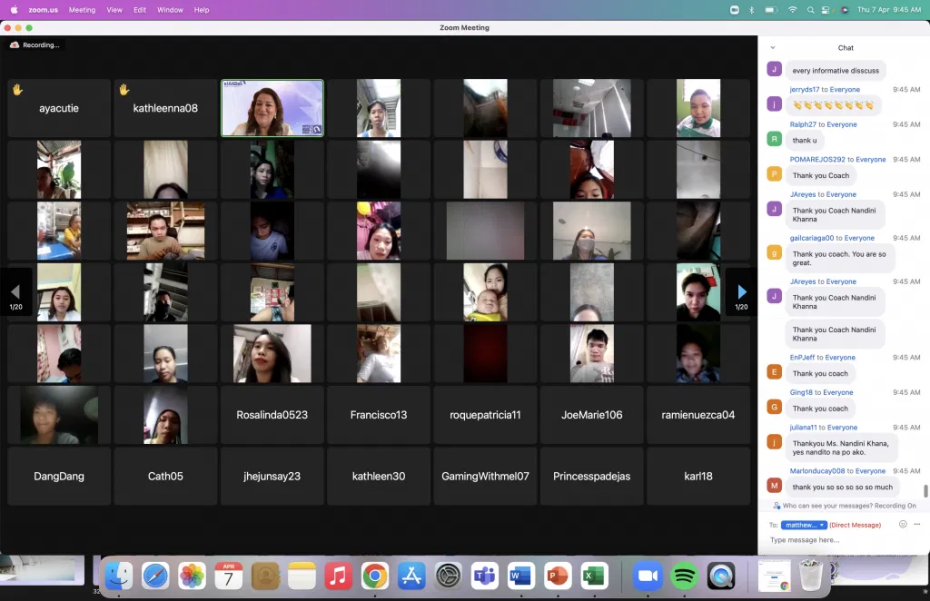Click the 'Type message here' field
930x601 pixels.
[x=843, y=540]
